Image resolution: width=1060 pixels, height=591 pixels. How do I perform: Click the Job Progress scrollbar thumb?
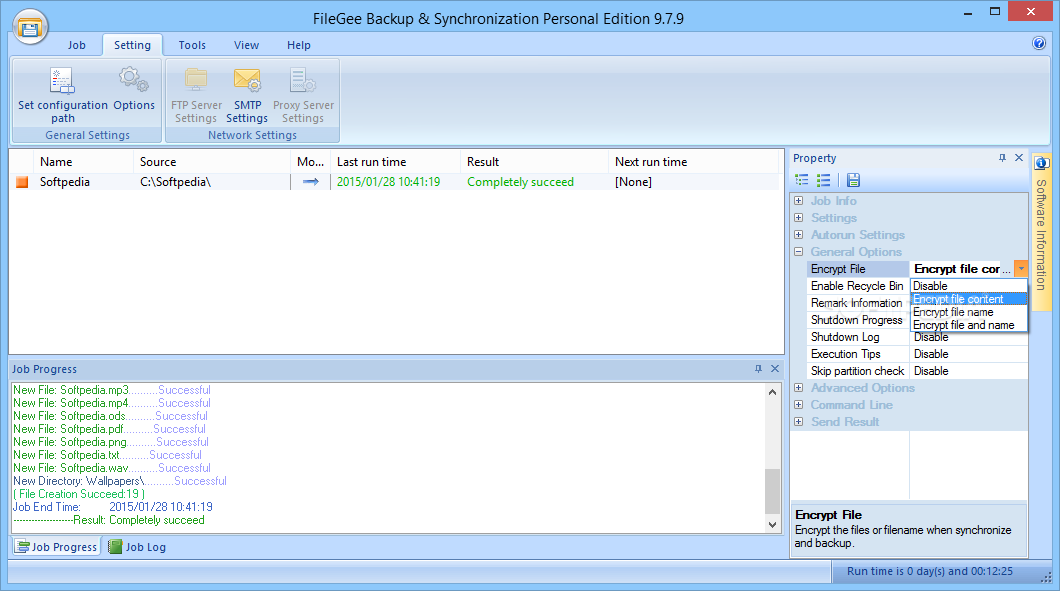point(772,491)
